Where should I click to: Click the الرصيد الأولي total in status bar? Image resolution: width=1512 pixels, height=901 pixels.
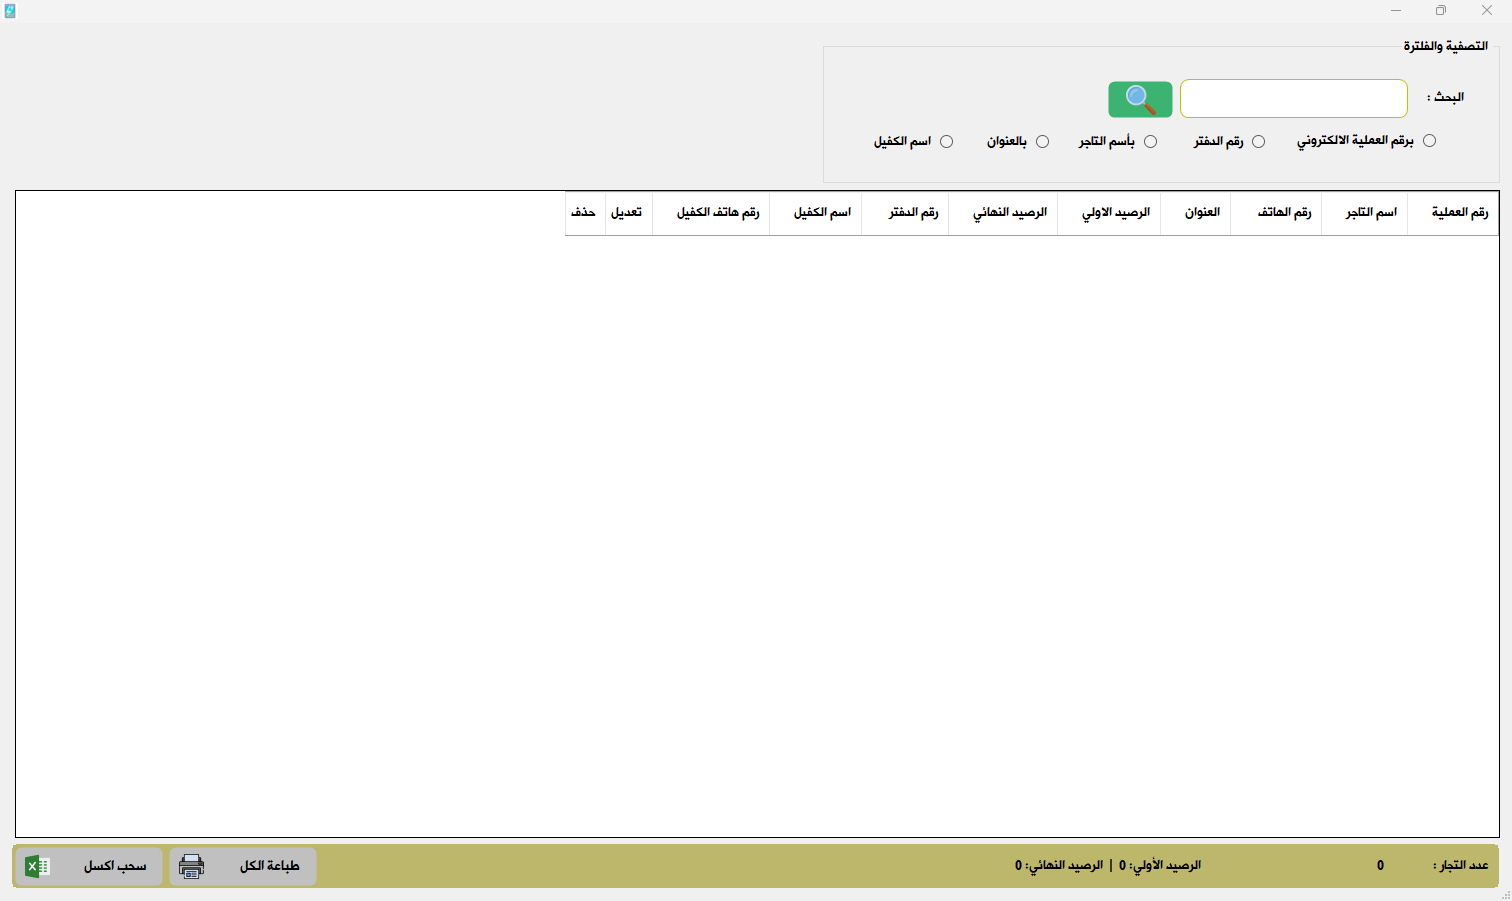(x=1160, y=866)
